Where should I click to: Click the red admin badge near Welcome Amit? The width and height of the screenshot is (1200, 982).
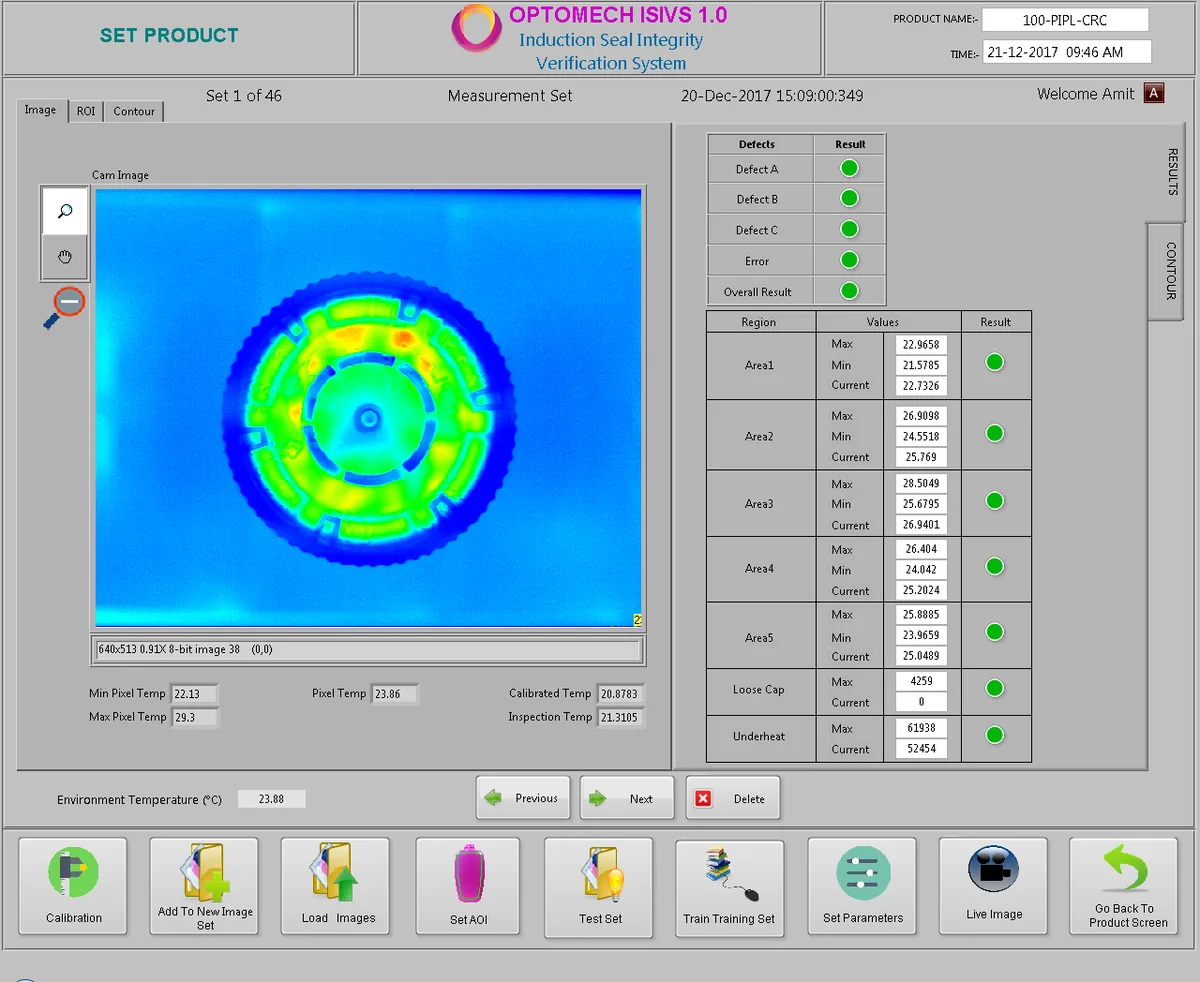point(1154,93)
